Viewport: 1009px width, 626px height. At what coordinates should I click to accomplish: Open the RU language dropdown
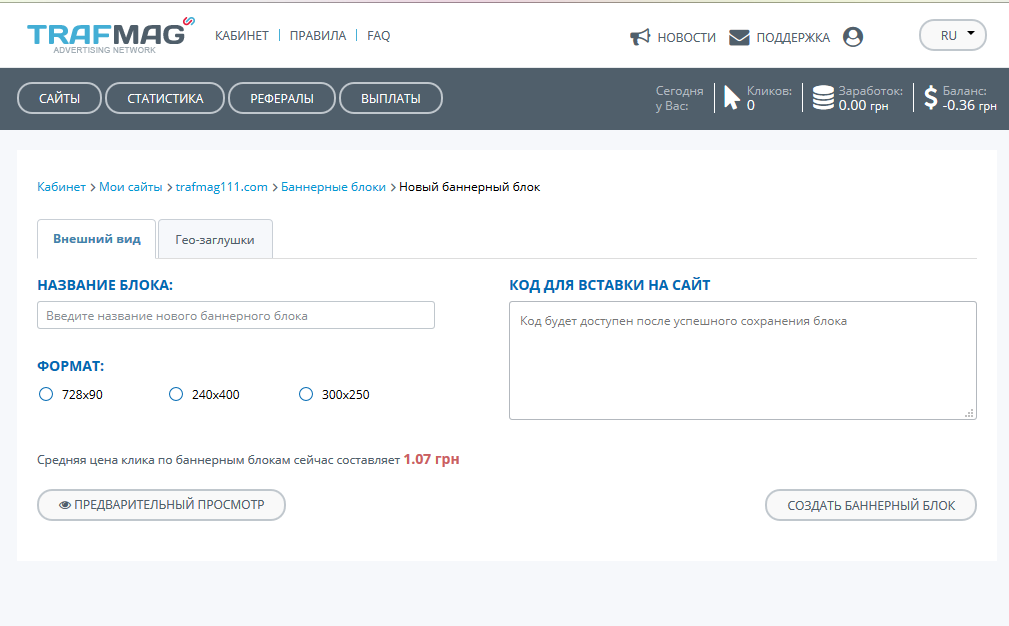[952, 35]
